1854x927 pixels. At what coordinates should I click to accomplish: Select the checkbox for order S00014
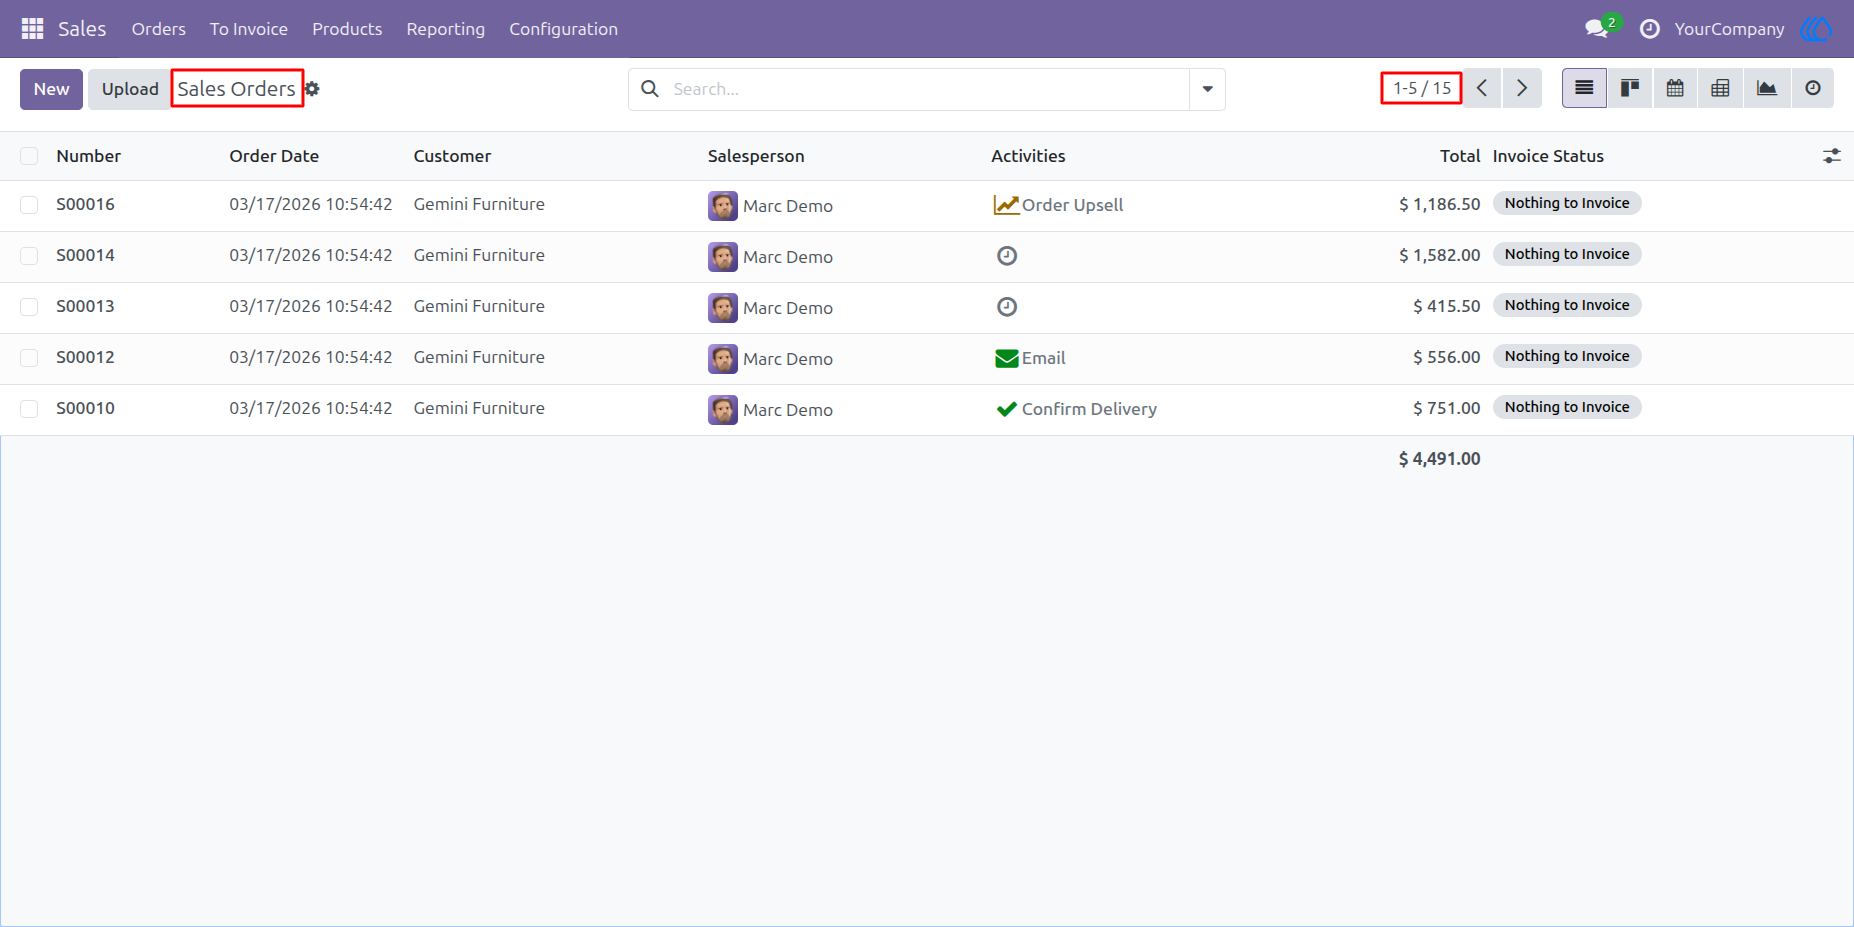29,256
